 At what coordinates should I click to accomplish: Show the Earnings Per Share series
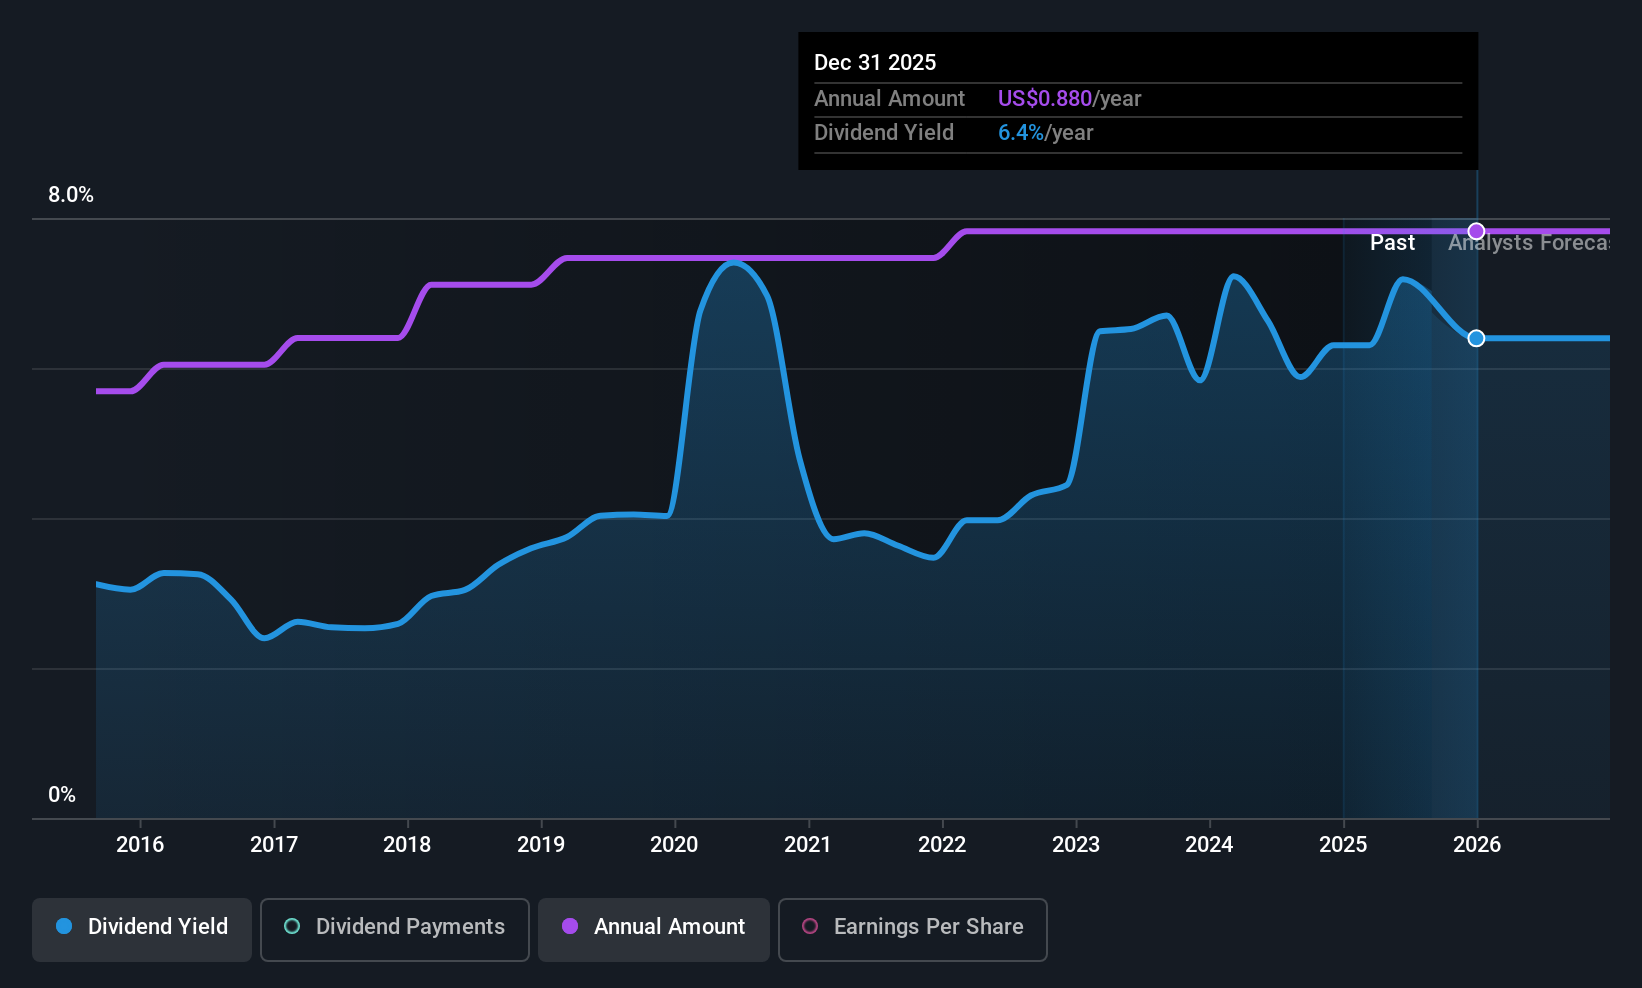pos(913,929)
